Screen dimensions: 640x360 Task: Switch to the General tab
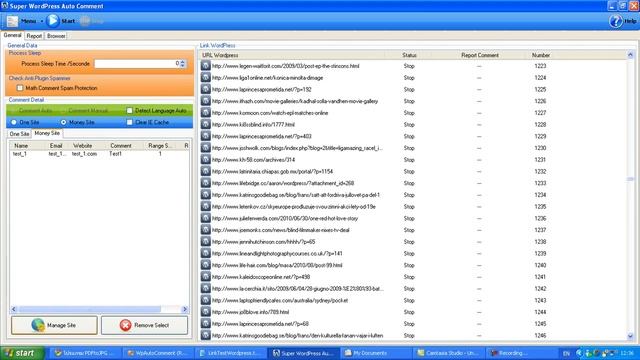pyautogui.click(x=13, y=36)
